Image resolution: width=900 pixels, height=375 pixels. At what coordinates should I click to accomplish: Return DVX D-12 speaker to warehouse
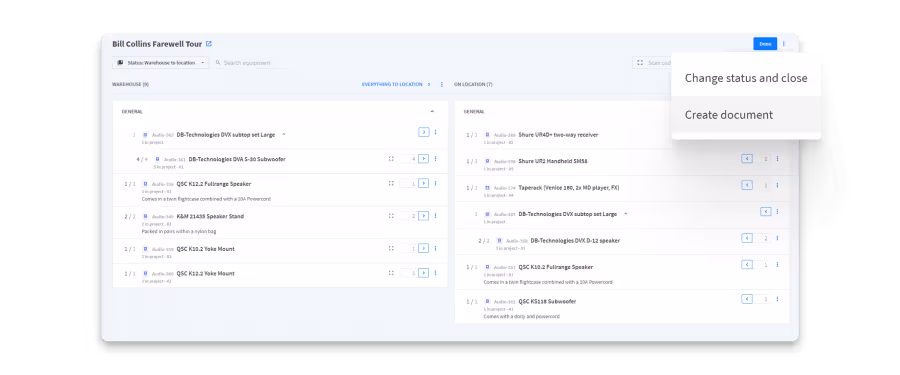coord(747,238)
